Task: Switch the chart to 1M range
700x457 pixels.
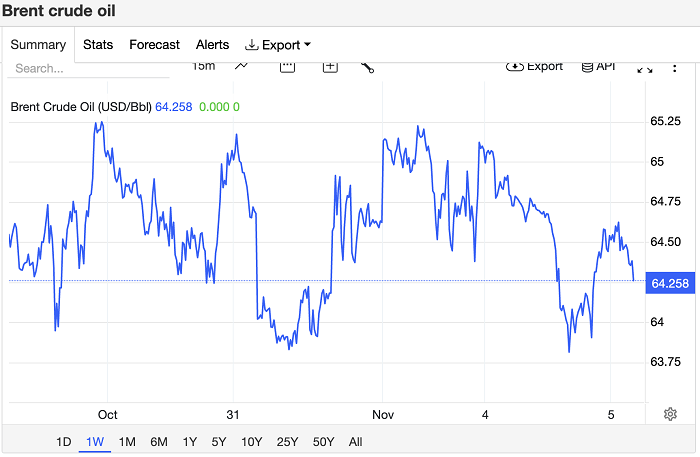Action: coord(127,442)
